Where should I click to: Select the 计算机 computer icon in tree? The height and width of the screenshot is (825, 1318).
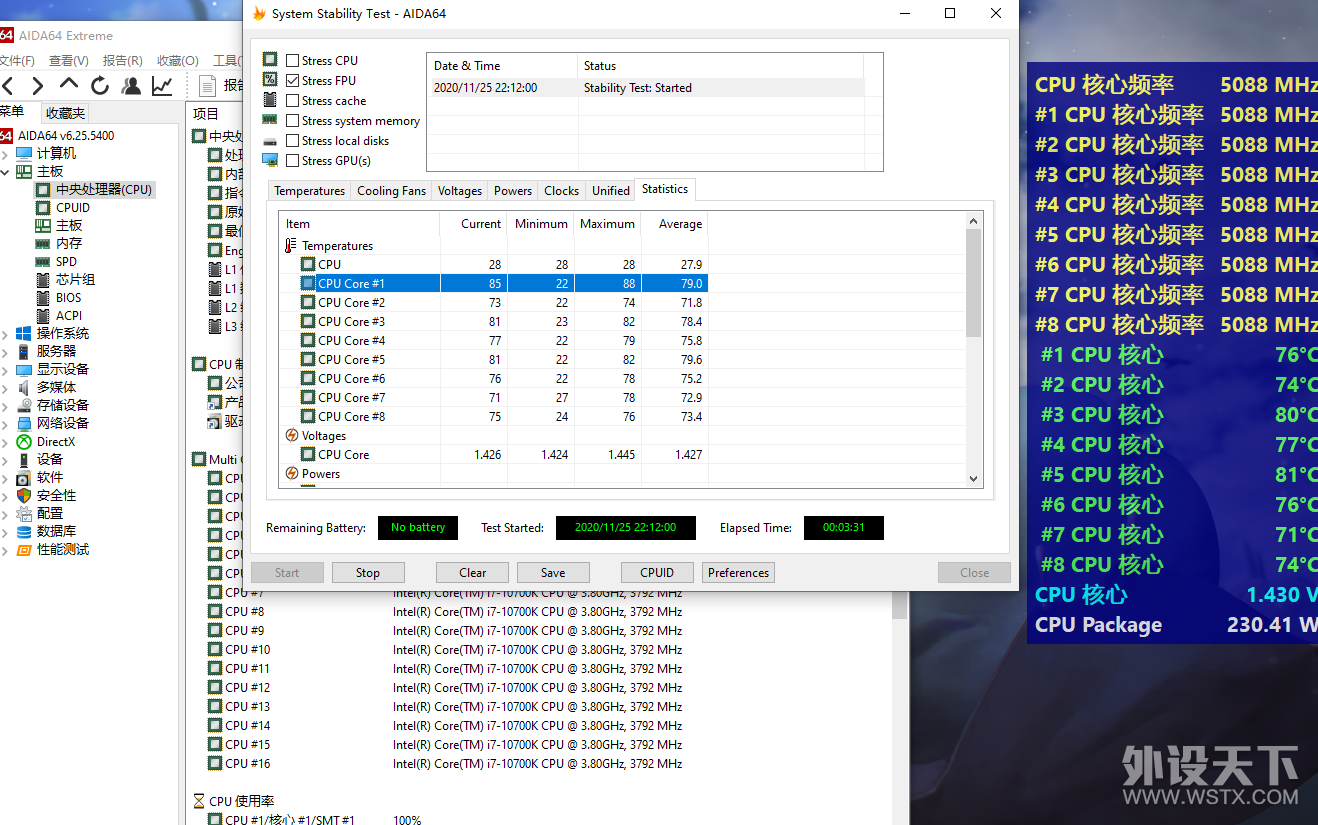25,153
